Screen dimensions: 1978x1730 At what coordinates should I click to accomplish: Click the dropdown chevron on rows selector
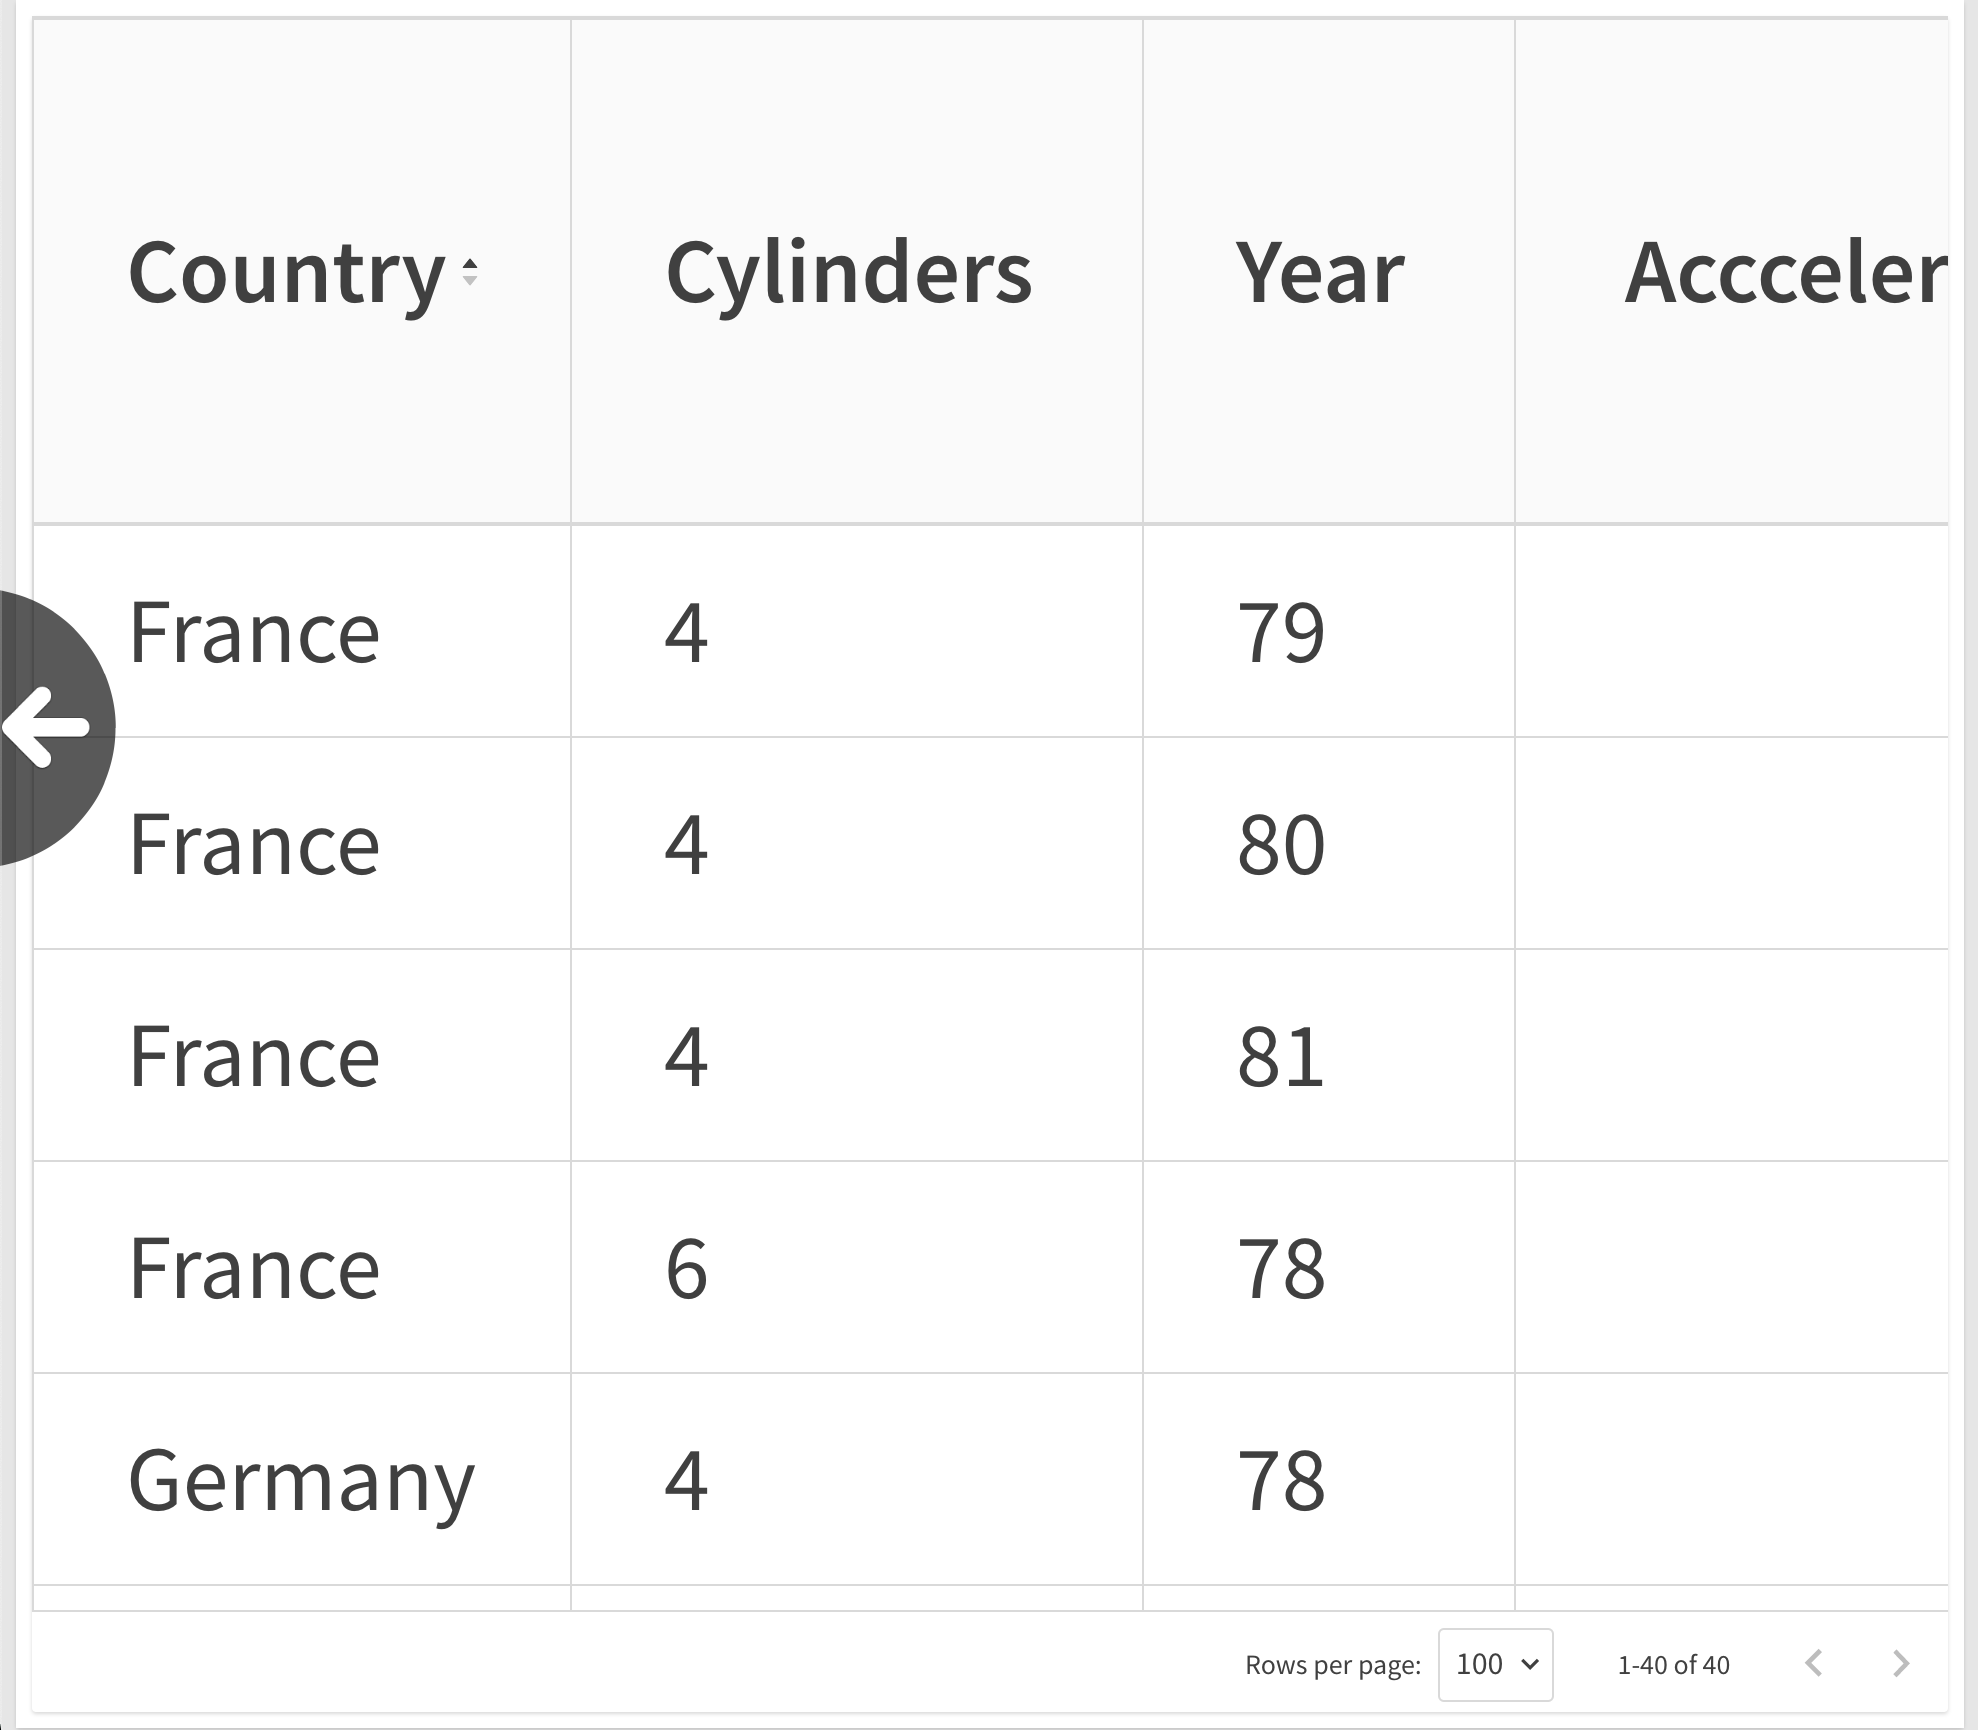(1529, 1665)
